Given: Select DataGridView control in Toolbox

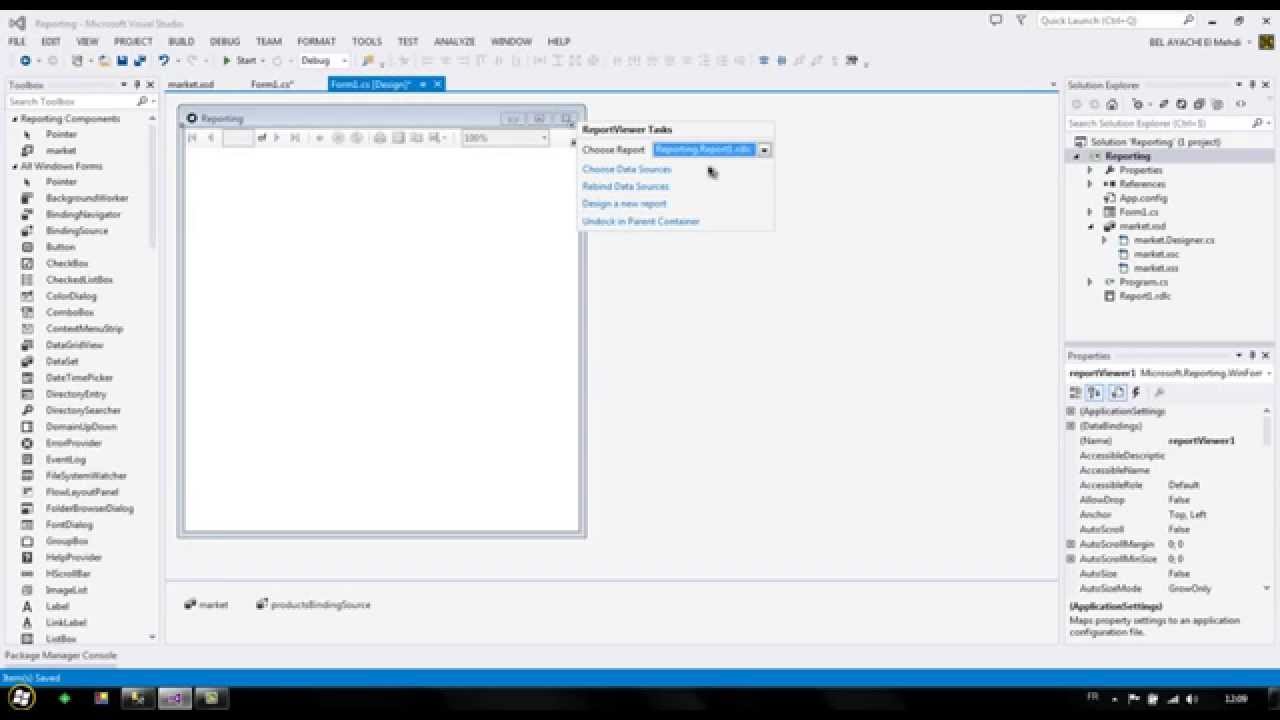Looking at the screenshot, I should tap(74, 345).
